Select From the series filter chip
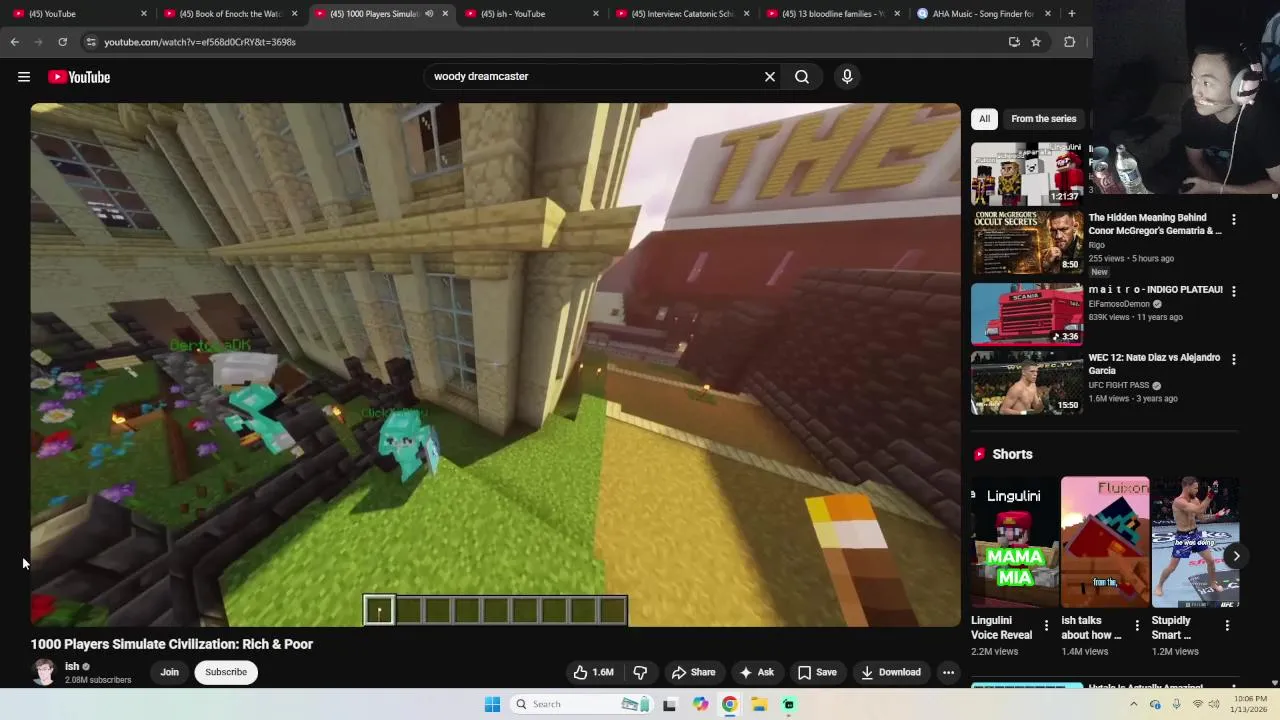The image size is (1280, 720). coord(1043,118)
